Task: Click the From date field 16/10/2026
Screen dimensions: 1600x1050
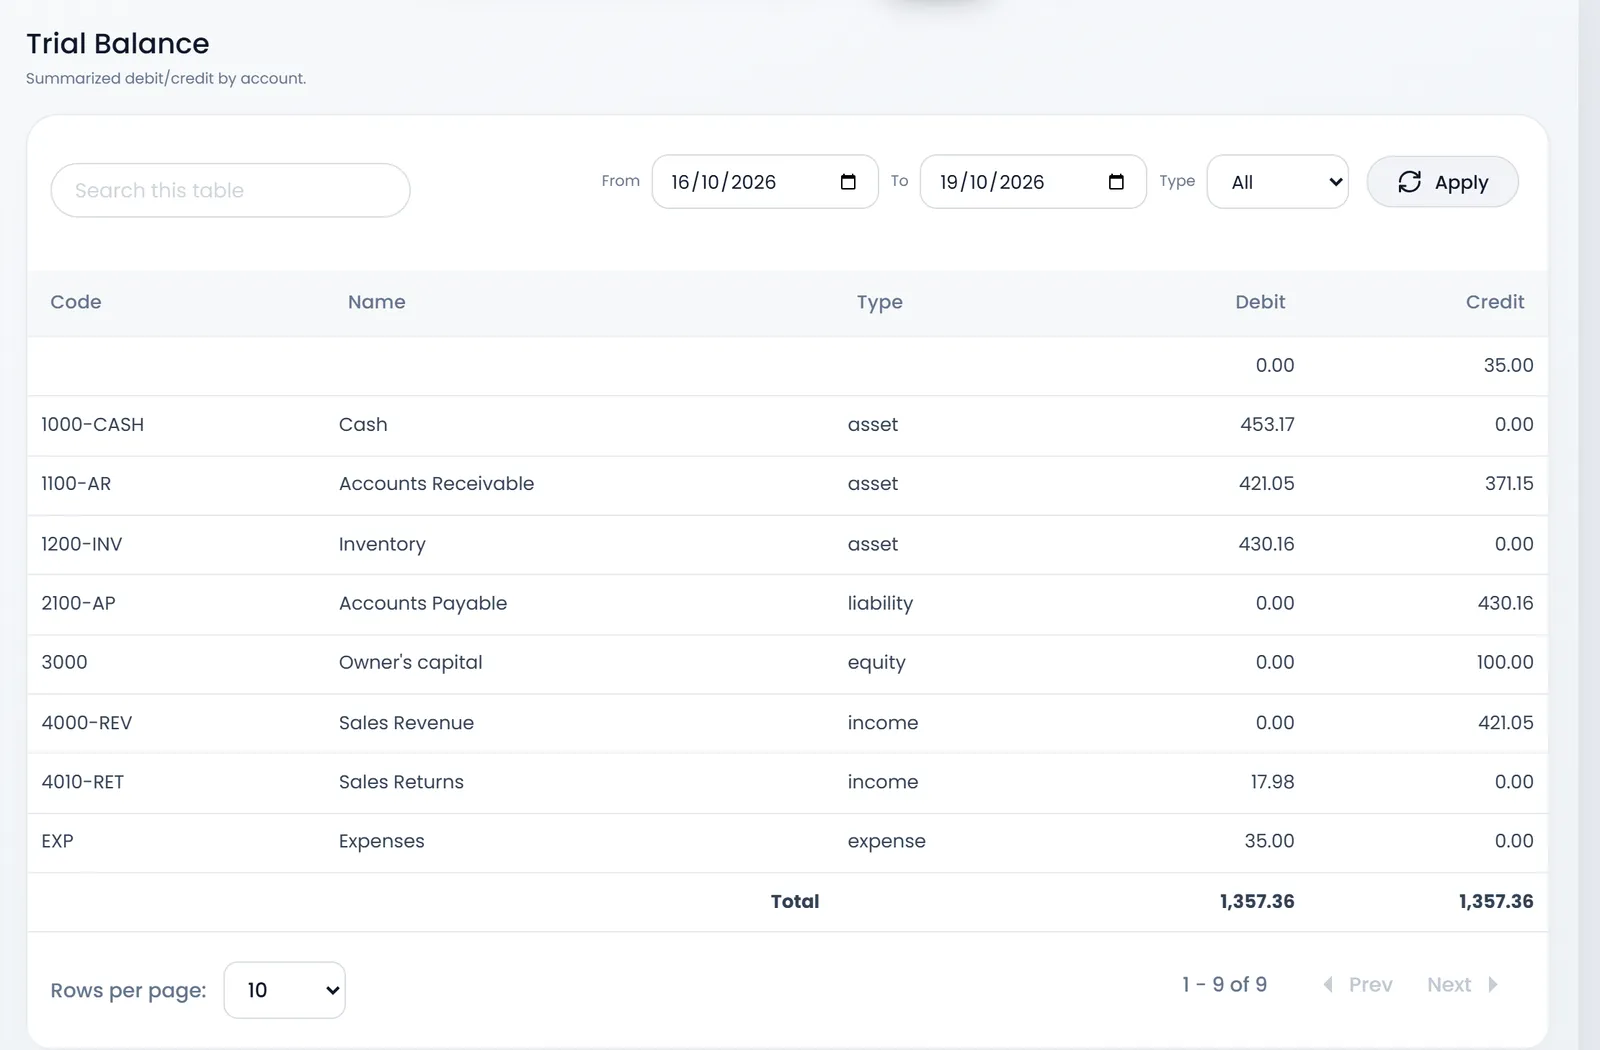Action: pyautogui.click(x=765, y=182)
